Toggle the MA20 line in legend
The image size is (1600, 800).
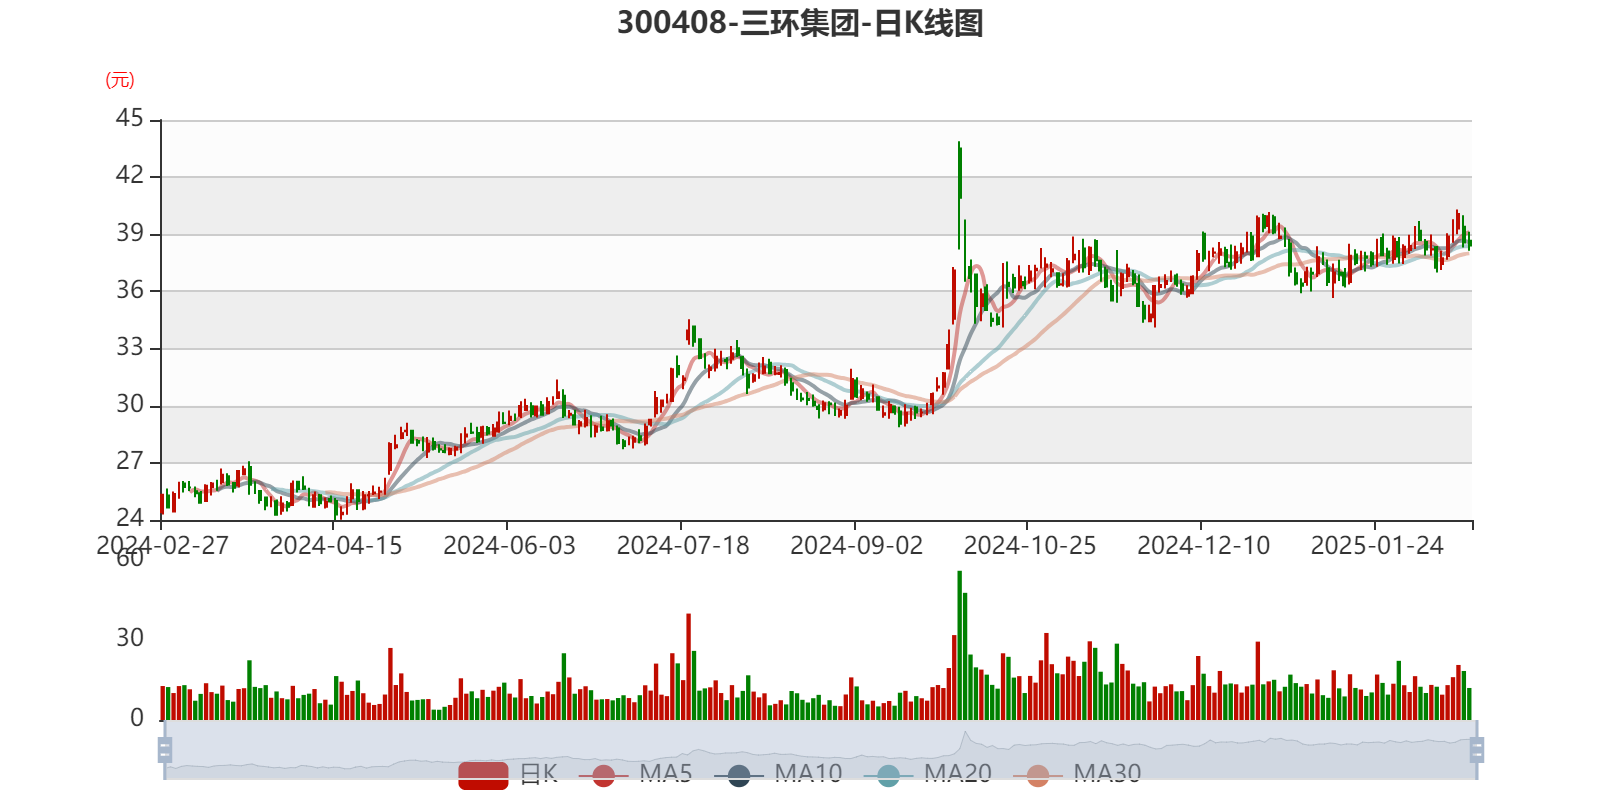[928, 774]
